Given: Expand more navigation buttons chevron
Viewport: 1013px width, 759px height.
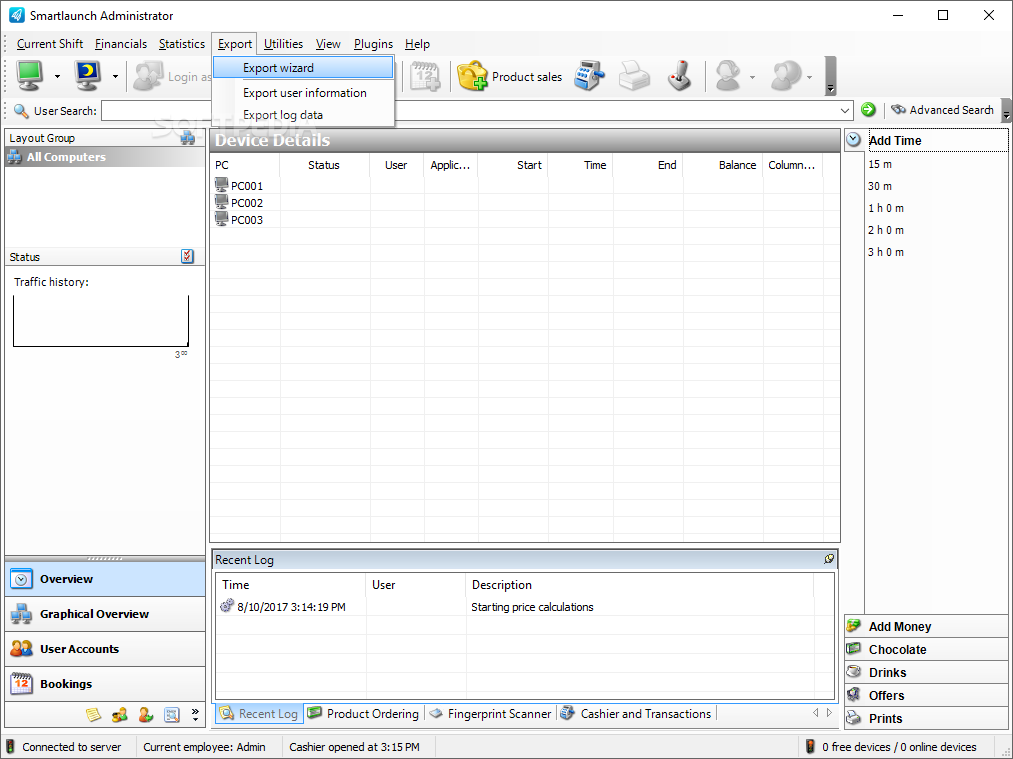Looking at the screenshot, I should 195,714.
